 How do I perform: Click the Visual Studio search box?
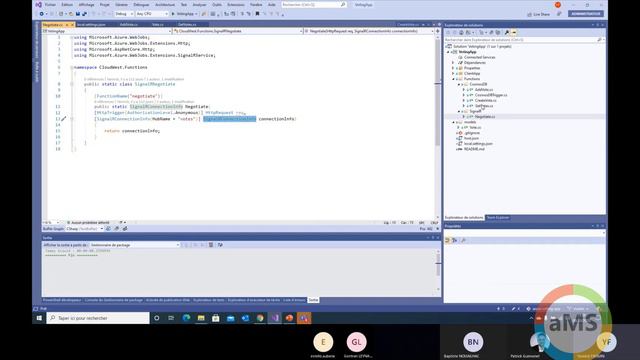click(x=313, y=4)
